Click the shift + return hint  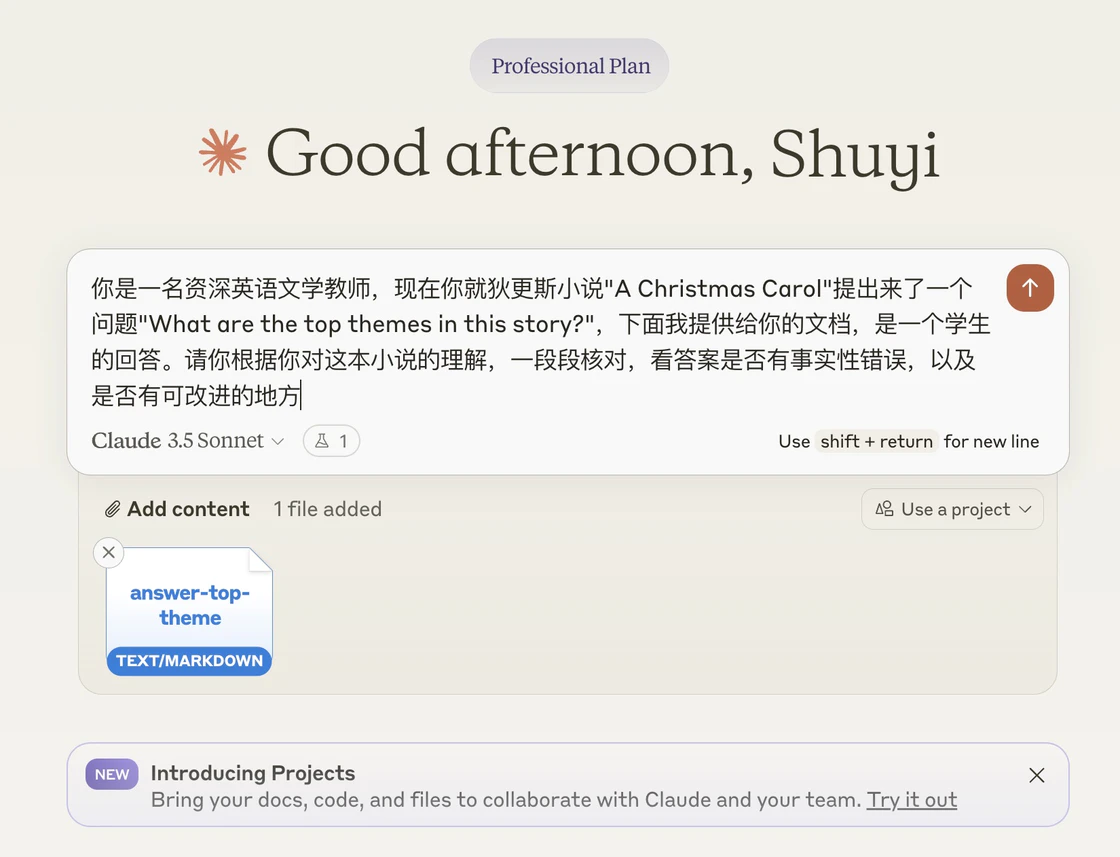tap(876, 441)
